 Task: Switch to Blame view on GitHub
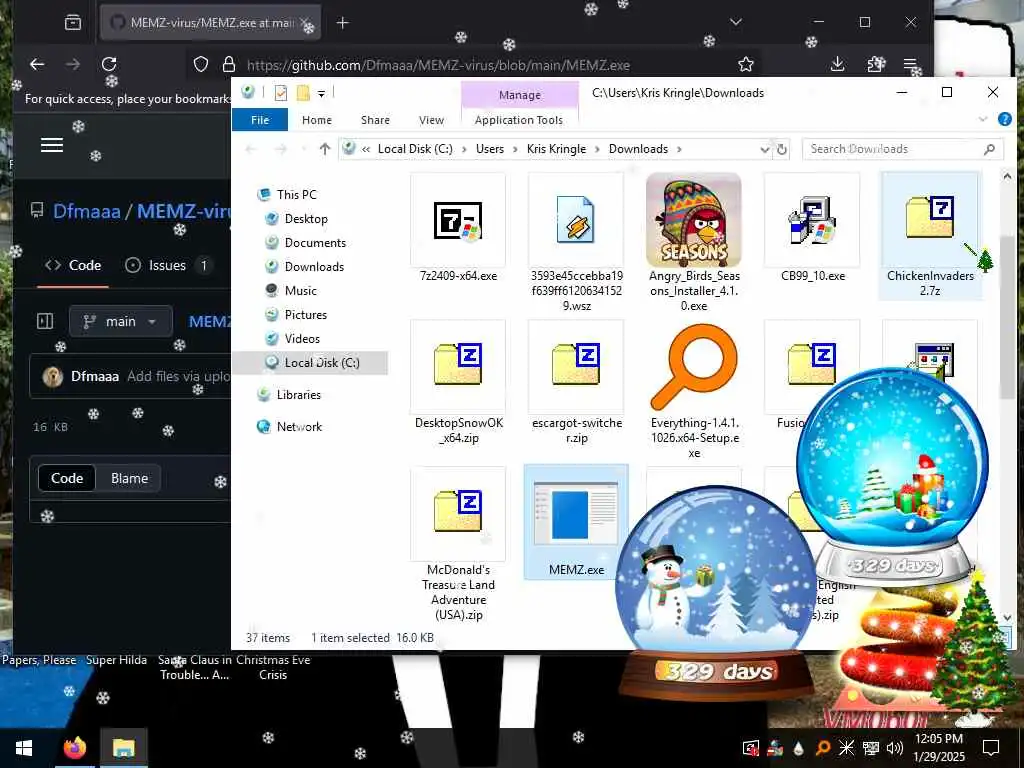[129, 478]
